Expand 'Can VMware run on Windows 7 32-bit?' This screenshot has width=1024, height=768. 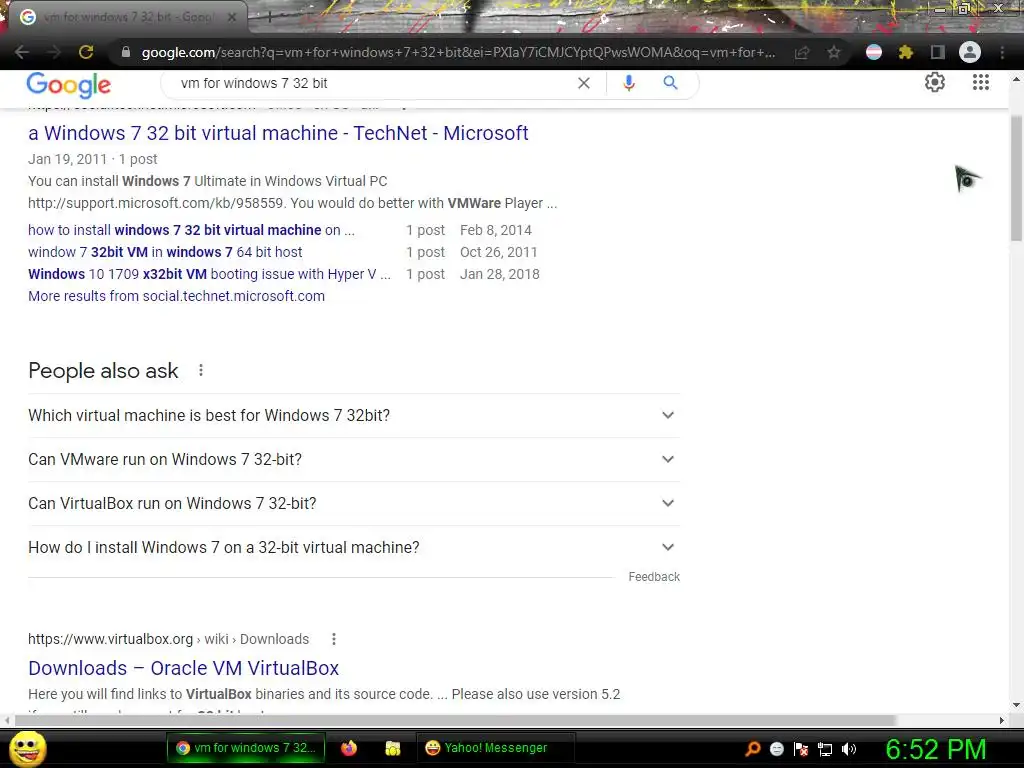354,459
